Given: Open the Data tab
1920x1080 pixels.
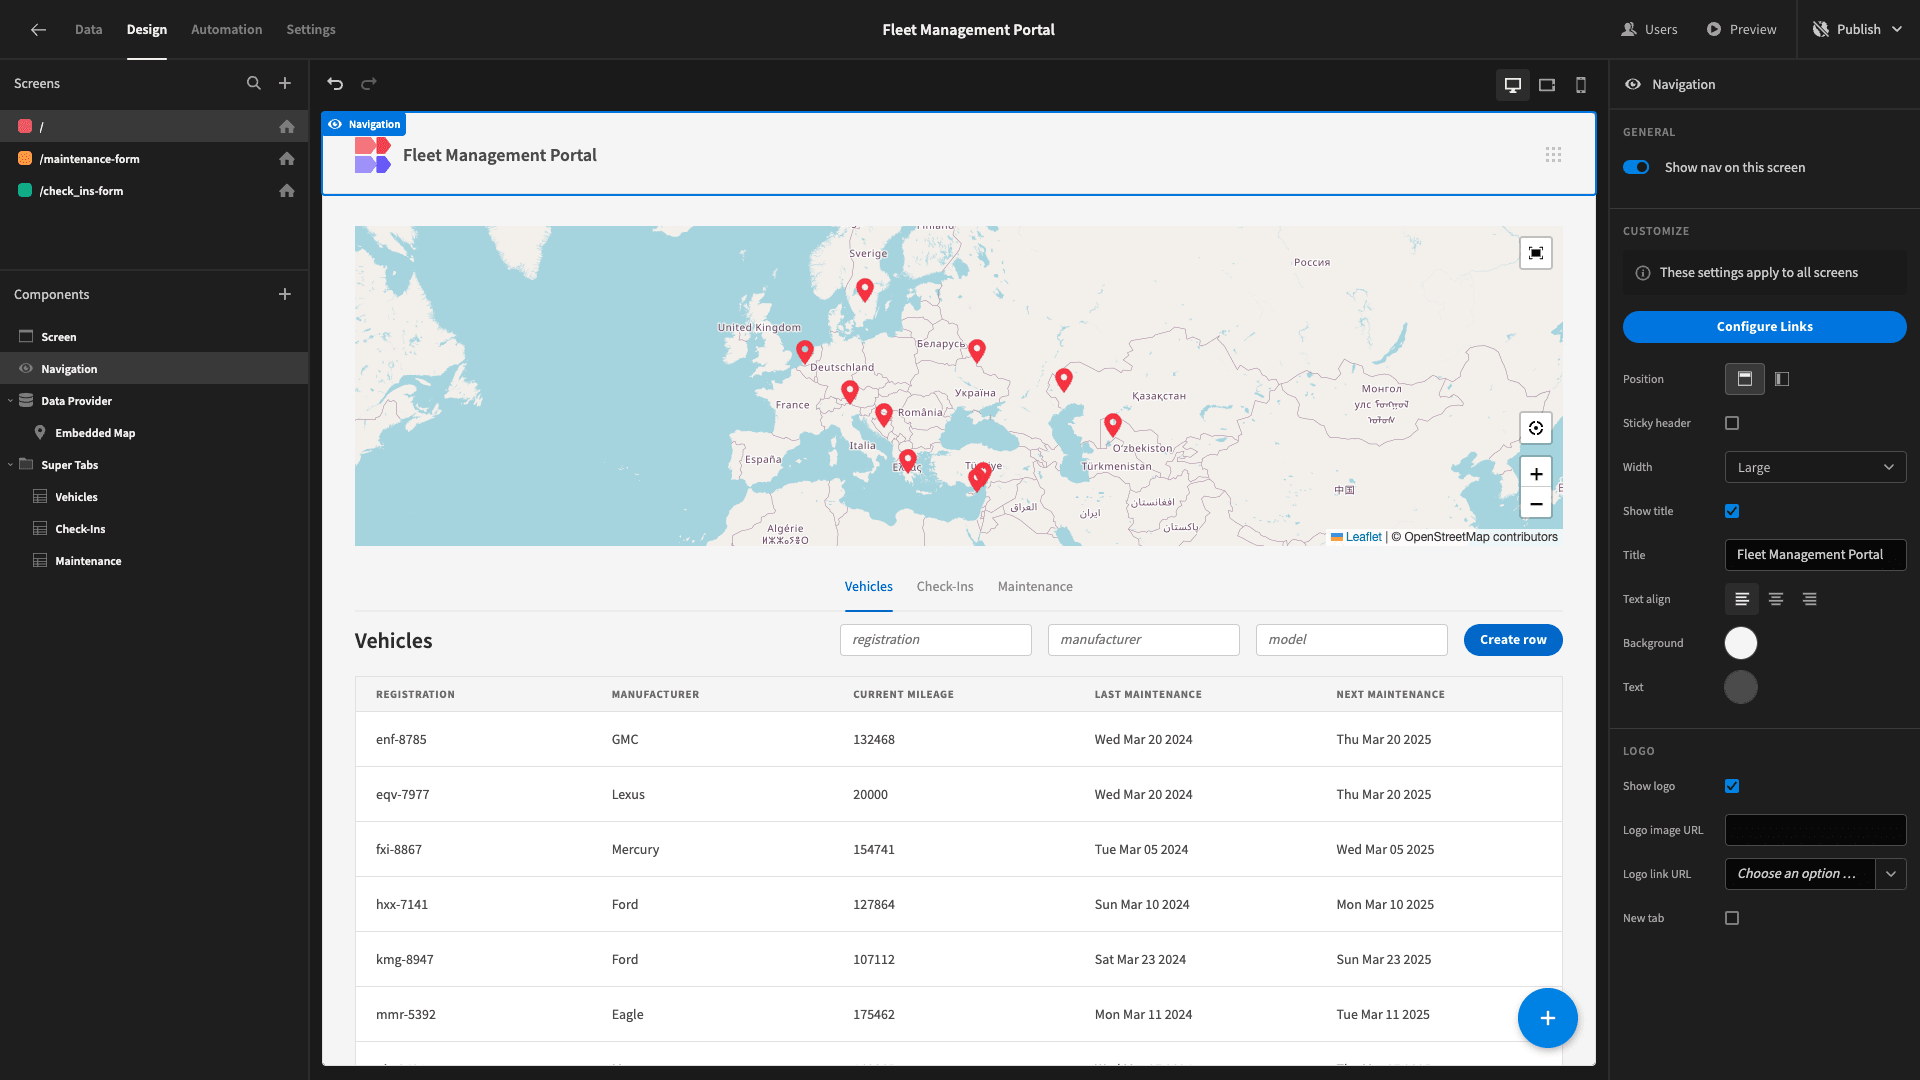Looking at the screenshot, I should (88, 30).
